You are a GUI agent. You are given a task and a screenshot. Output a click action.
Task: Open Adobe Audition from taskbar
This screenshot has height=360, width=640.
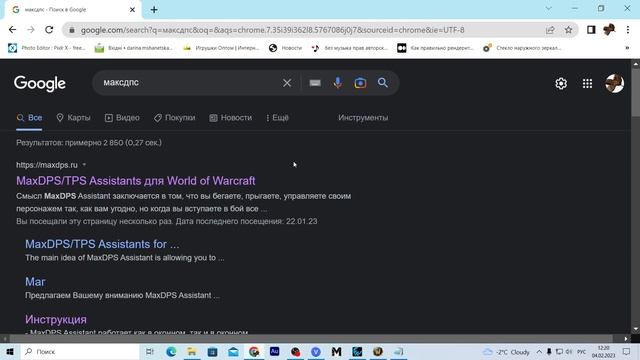[x=274, y=351]
